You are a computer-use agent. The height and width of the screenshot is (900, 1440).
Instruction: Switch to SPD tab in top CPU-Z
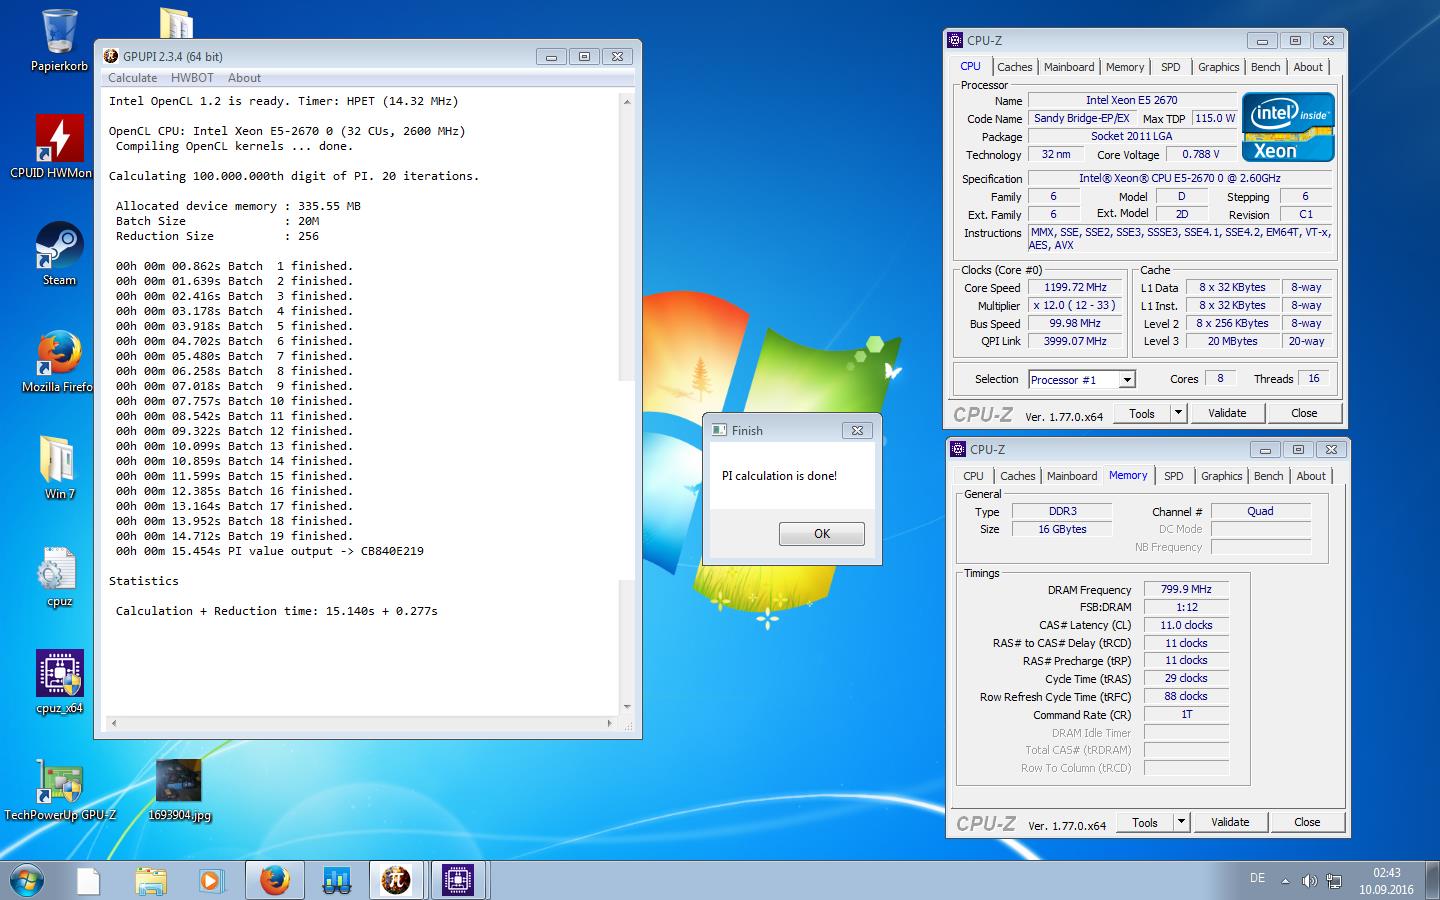(x=1171, y=67)
